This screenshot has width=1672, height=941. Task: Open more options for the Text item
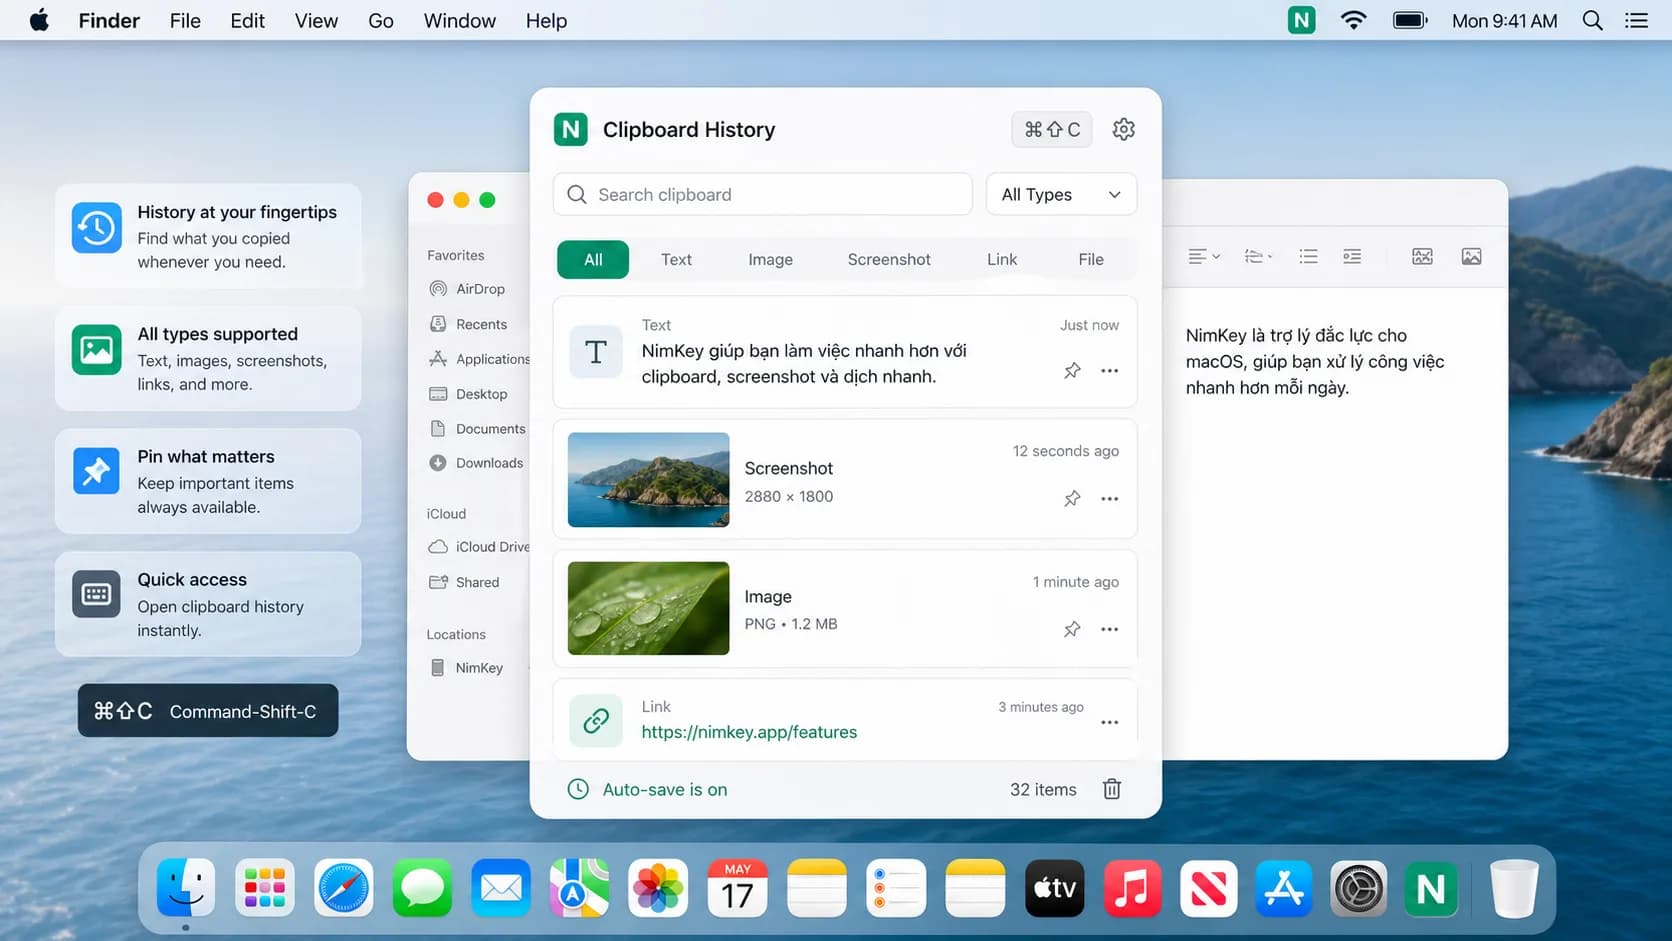pyautogui.click(x=1109, y=371)
